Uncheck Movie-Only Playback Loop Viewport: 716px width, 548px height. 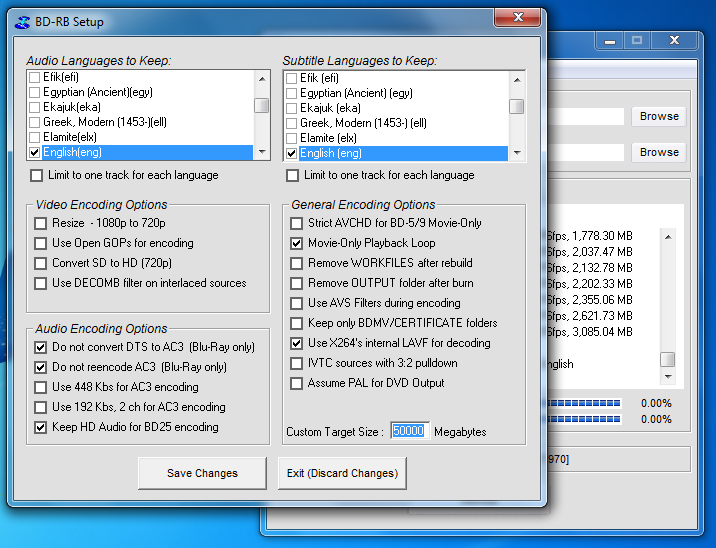[x=296, y=243]
